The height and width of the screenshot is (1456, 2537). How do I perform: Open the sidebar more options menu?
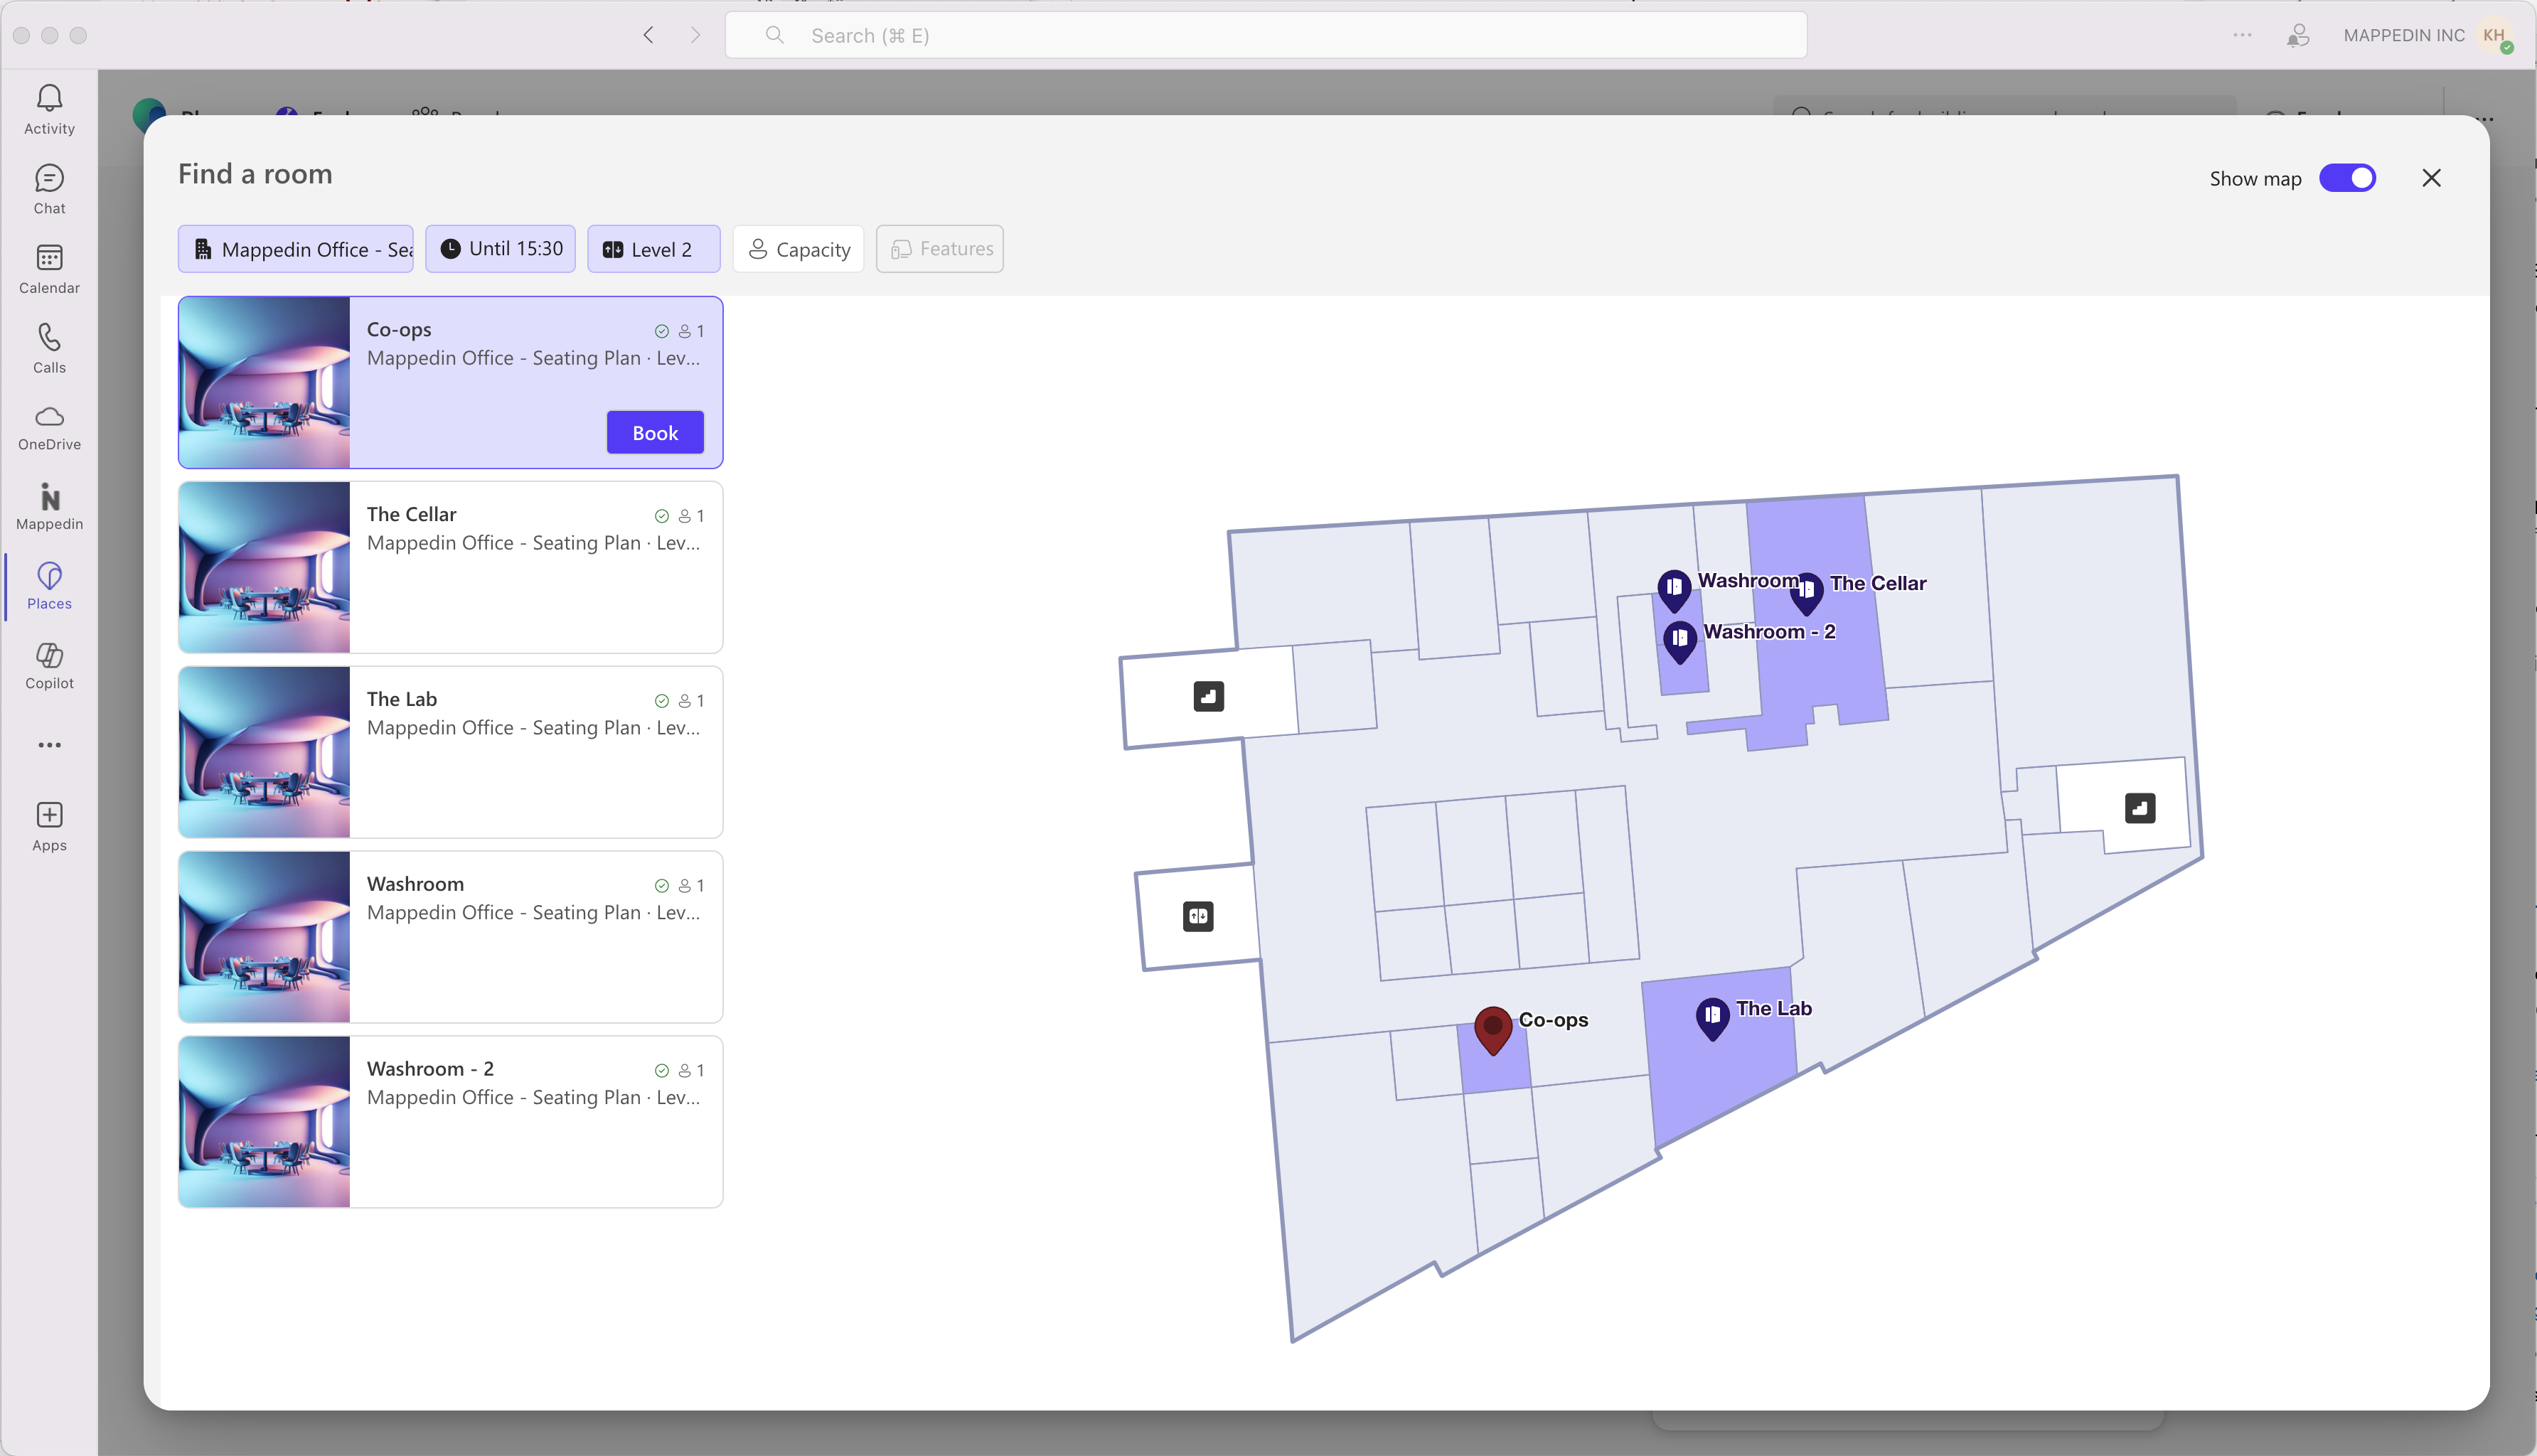48,744
